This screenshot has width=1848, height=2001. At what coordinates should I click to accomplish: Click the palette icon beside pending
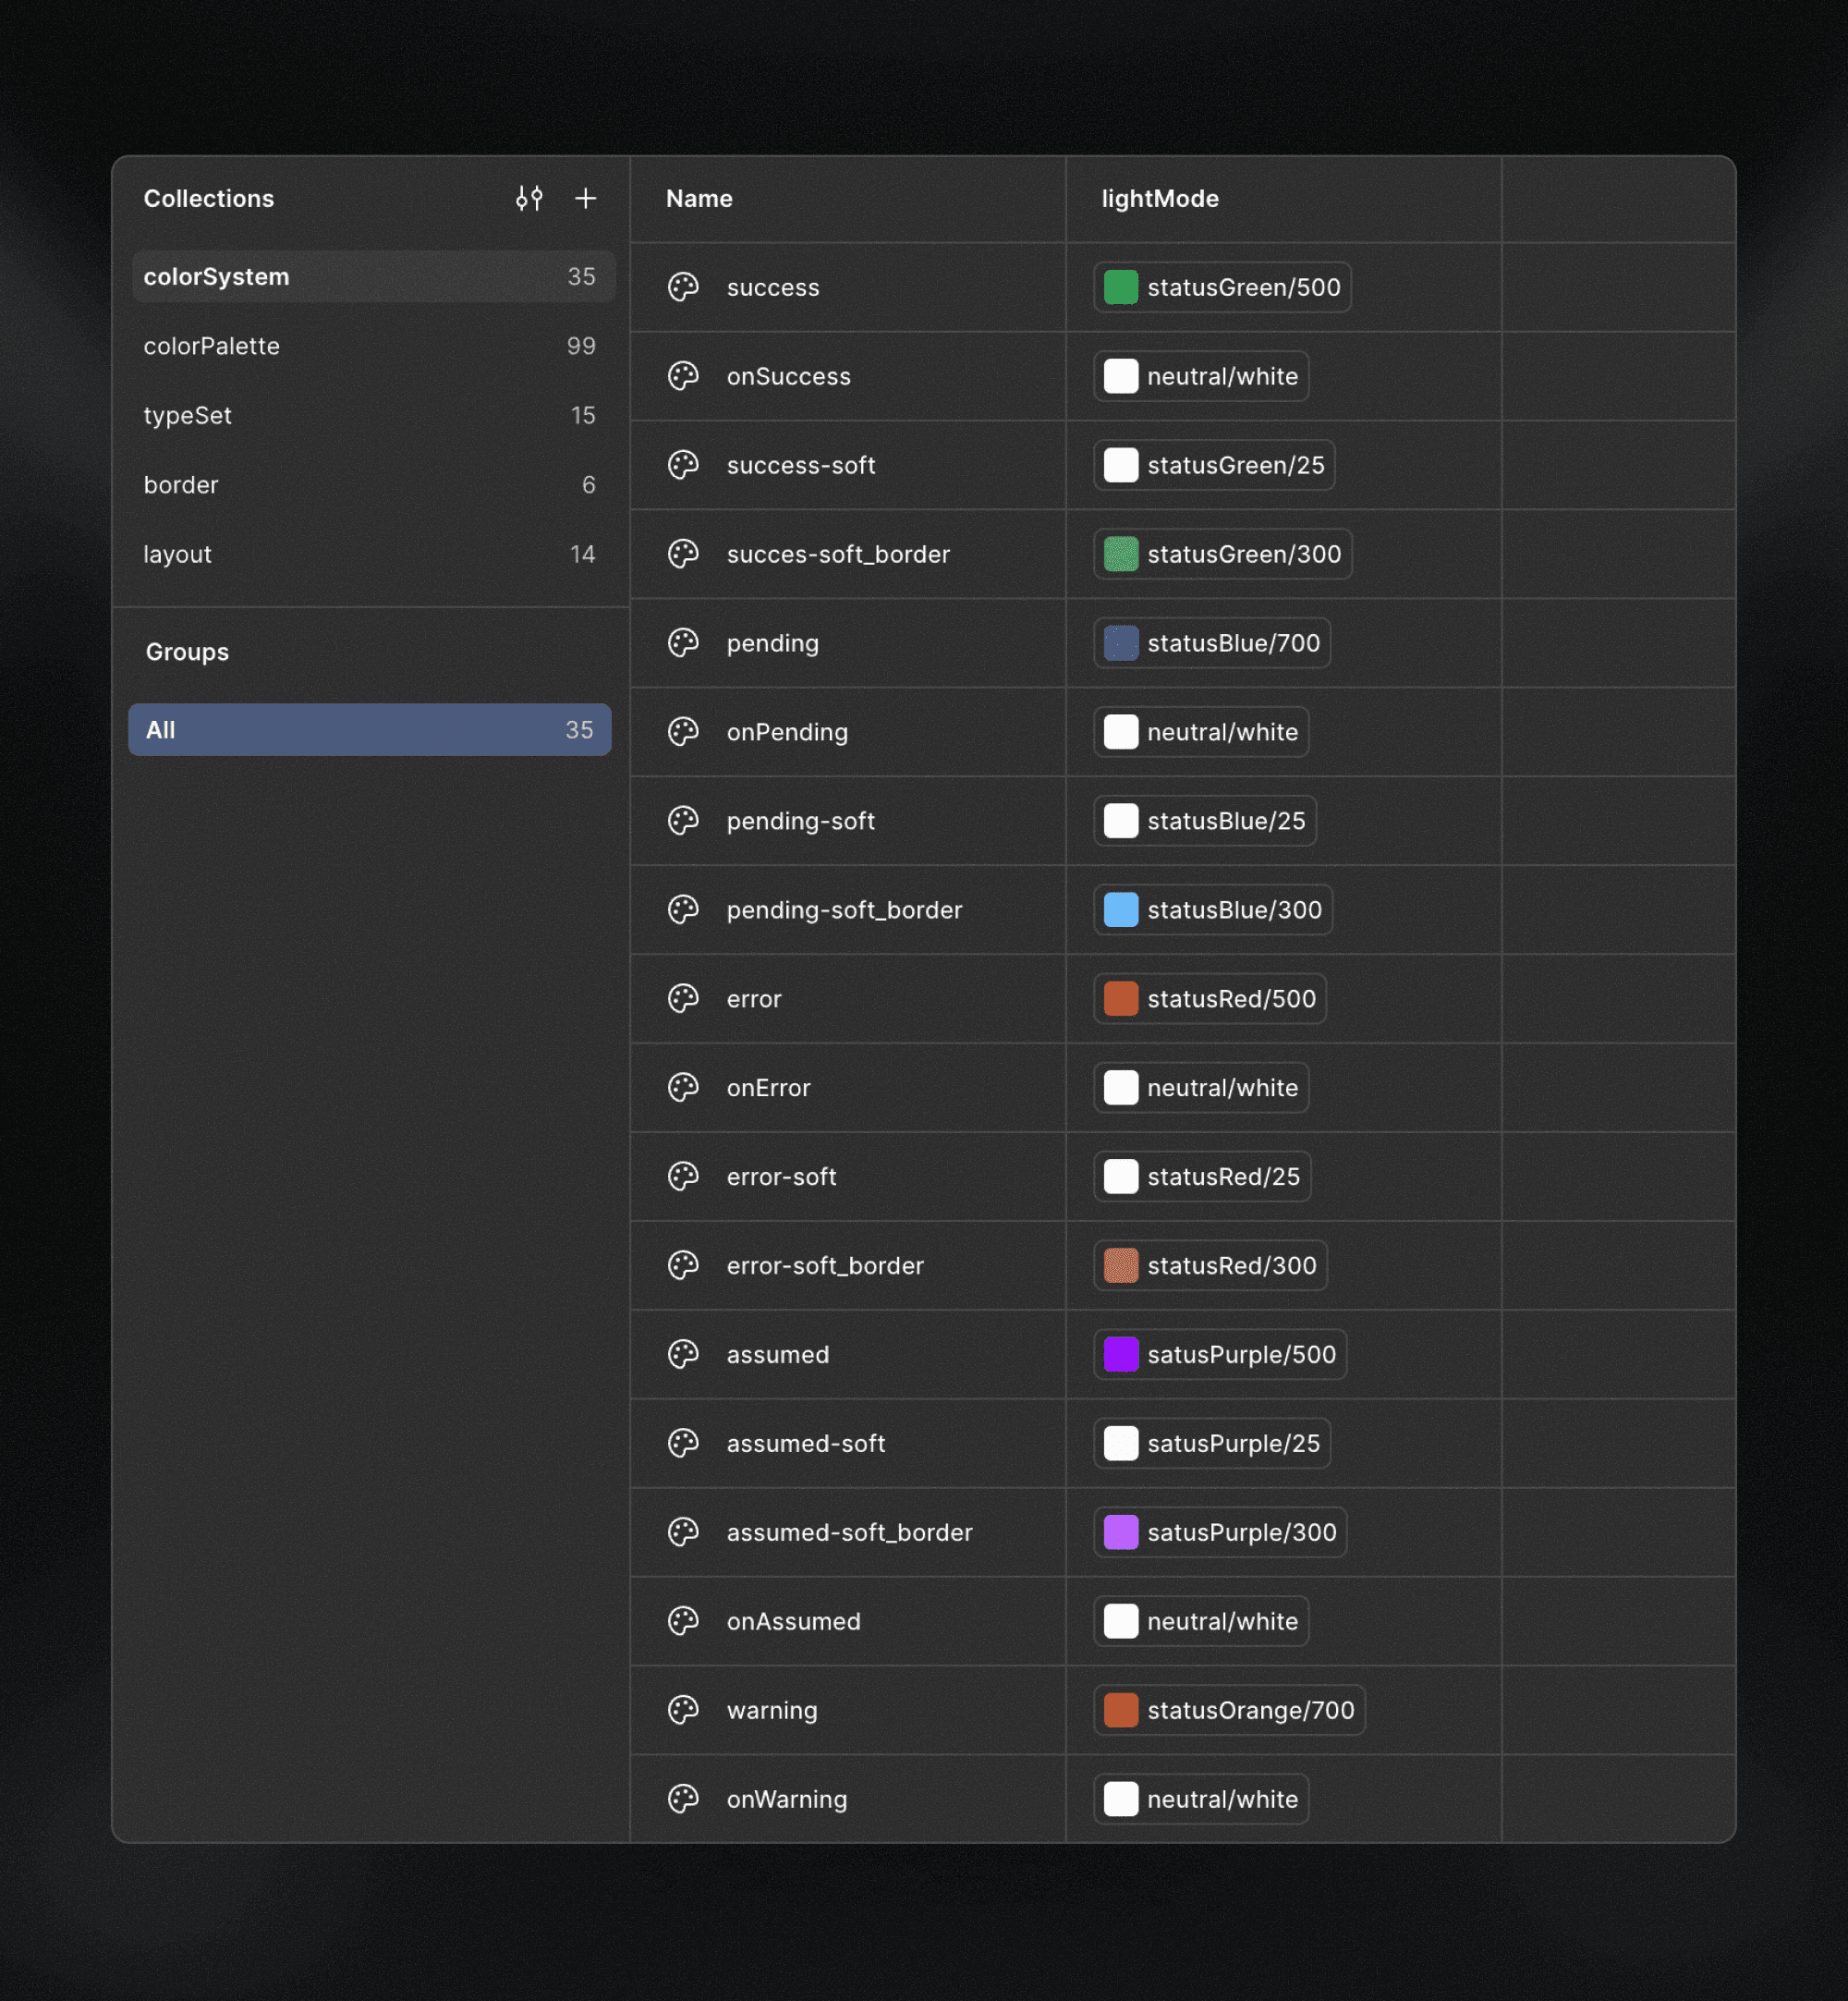pos(683,643)
